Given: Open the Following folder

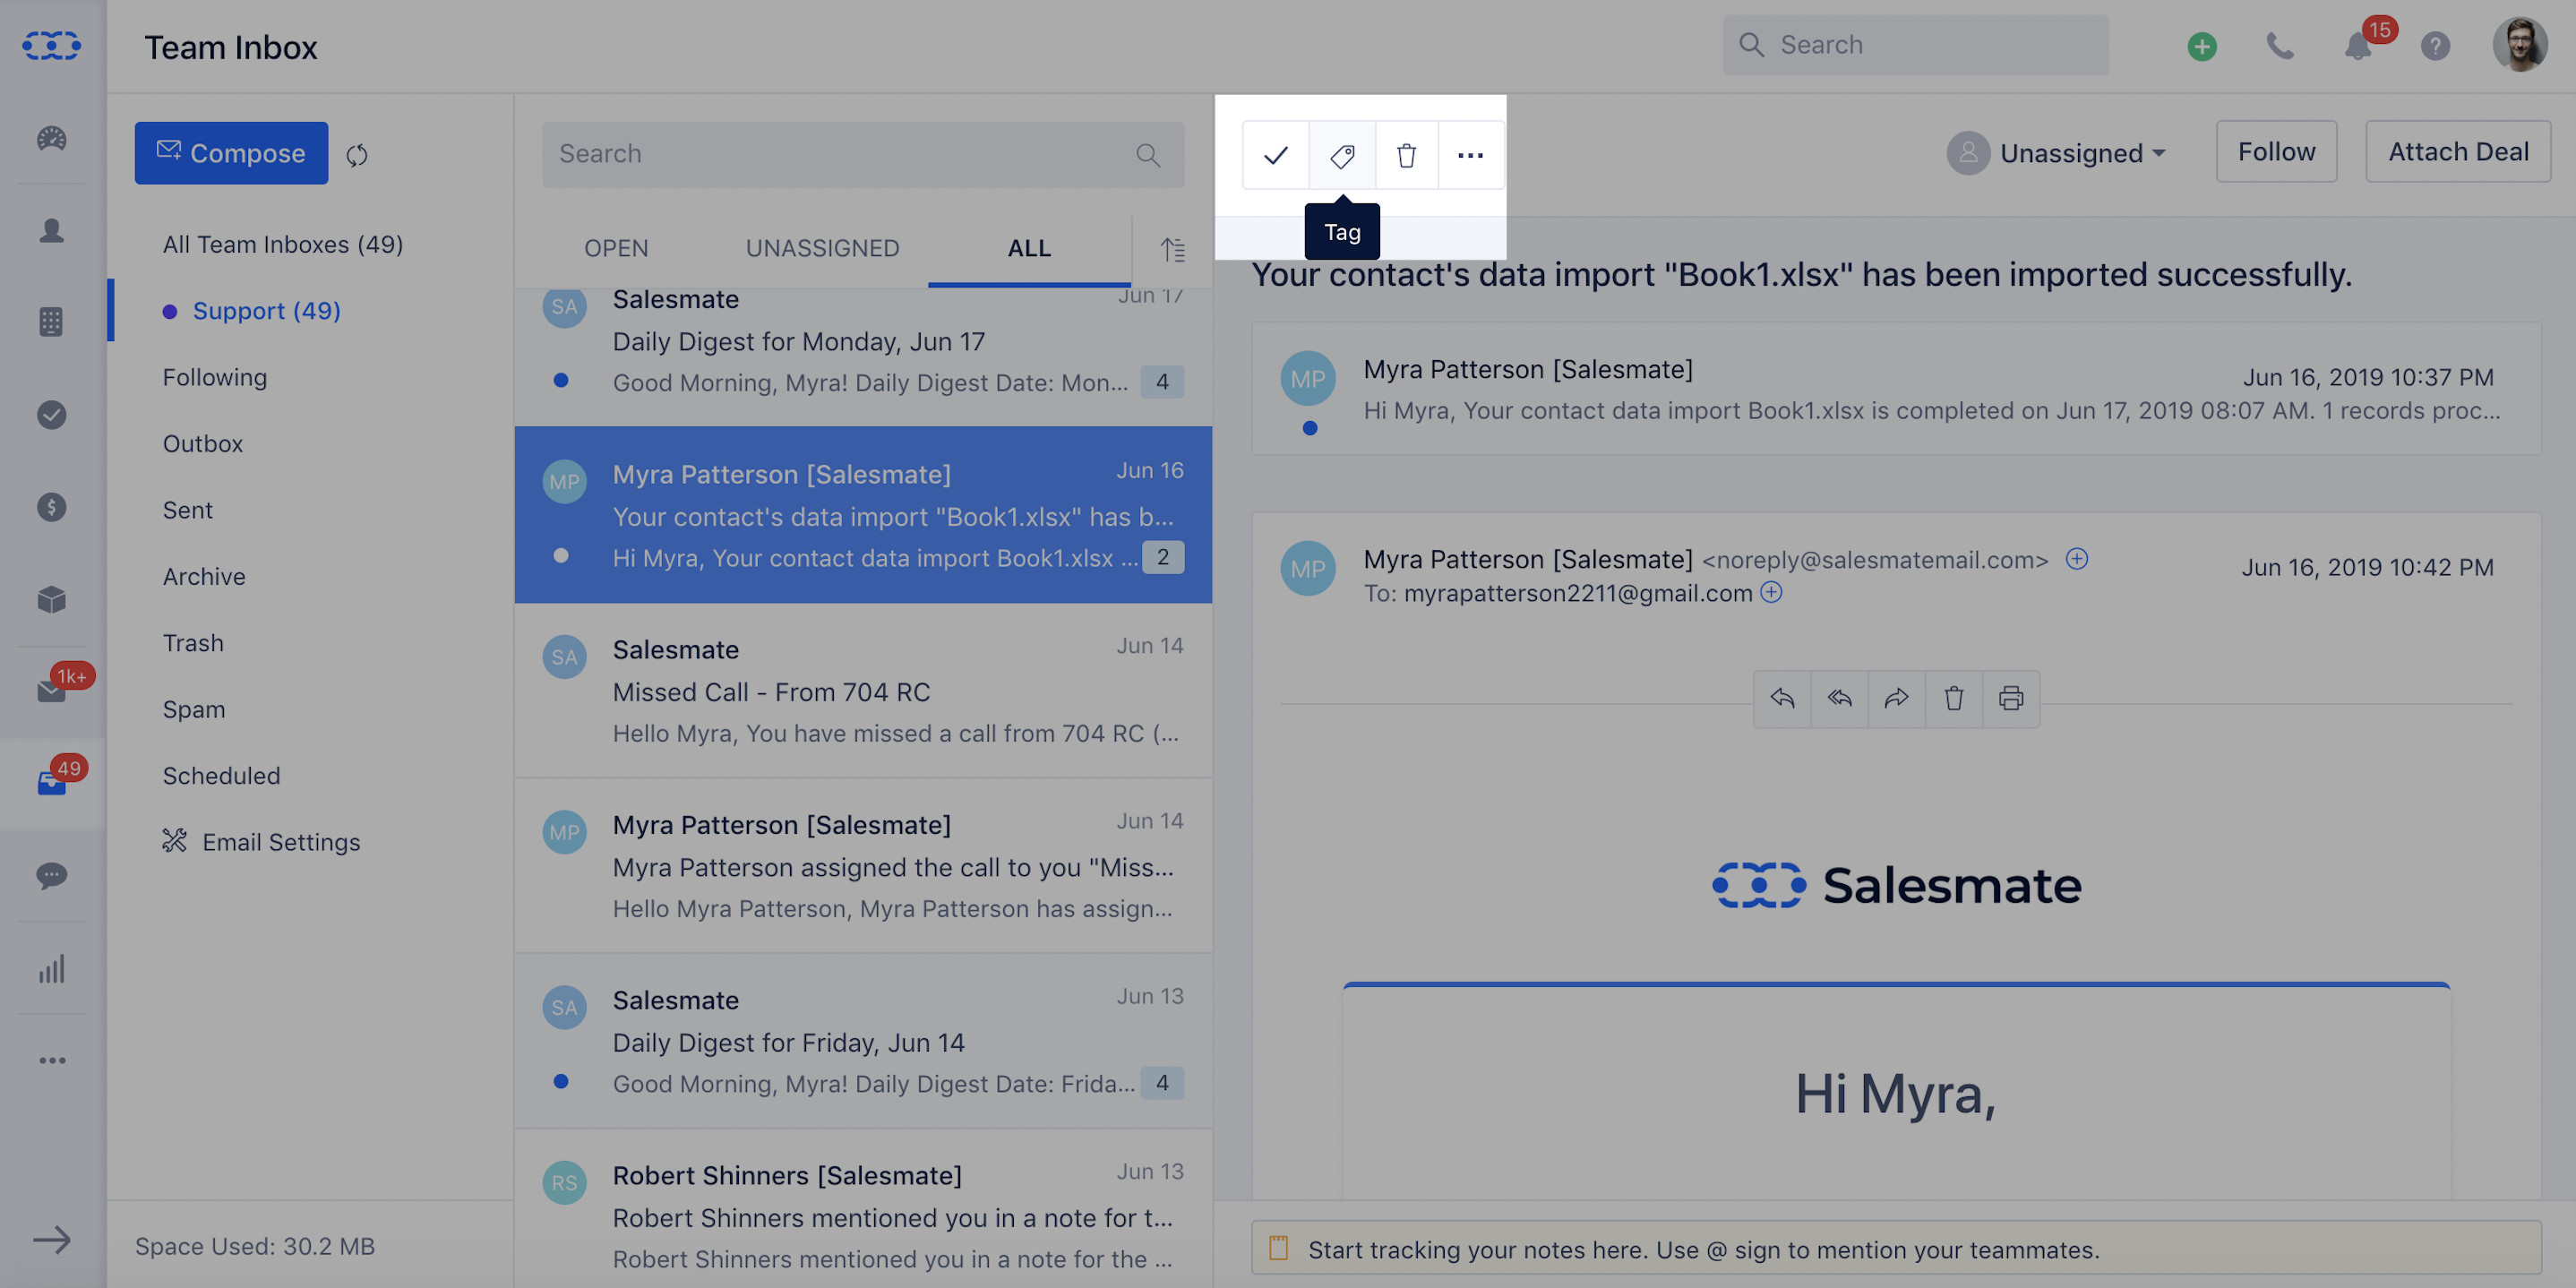Looking at the screenshot, I should click(x=215, y=377).
